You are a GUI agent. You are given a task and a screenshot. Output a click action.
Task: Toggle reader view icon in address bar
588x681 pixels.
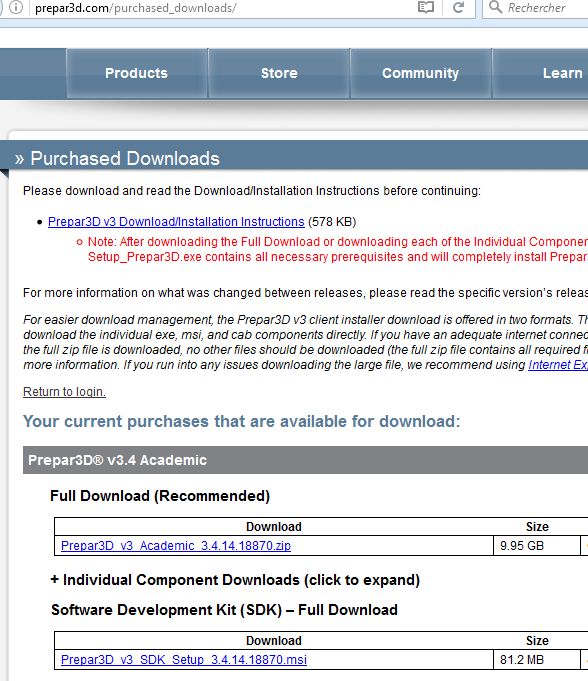coord(426,7)
